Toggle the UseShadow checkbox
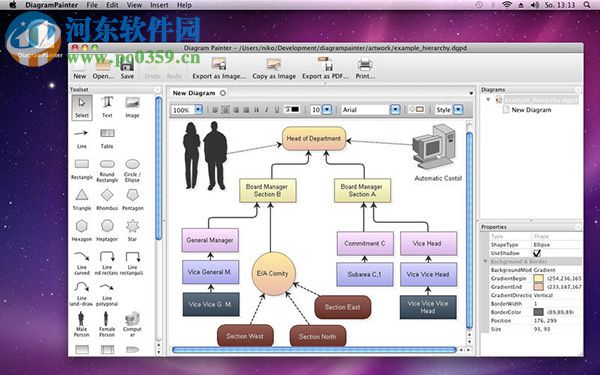The width and height of the screenshot is (600, 375). tap(537, 253)
